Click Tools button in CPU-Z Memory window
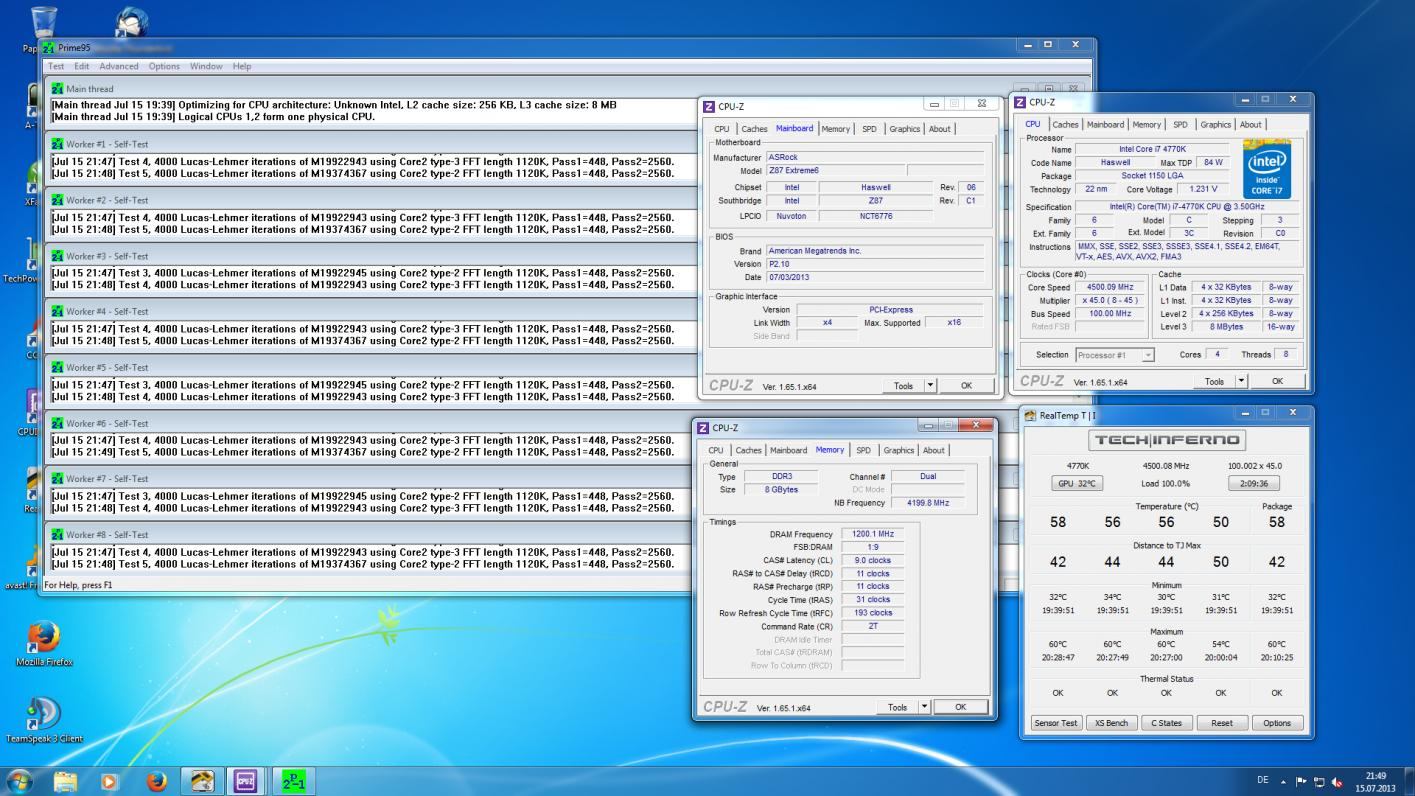The image size is (1415, 796). pyautogui.click(x=897, y=707)
